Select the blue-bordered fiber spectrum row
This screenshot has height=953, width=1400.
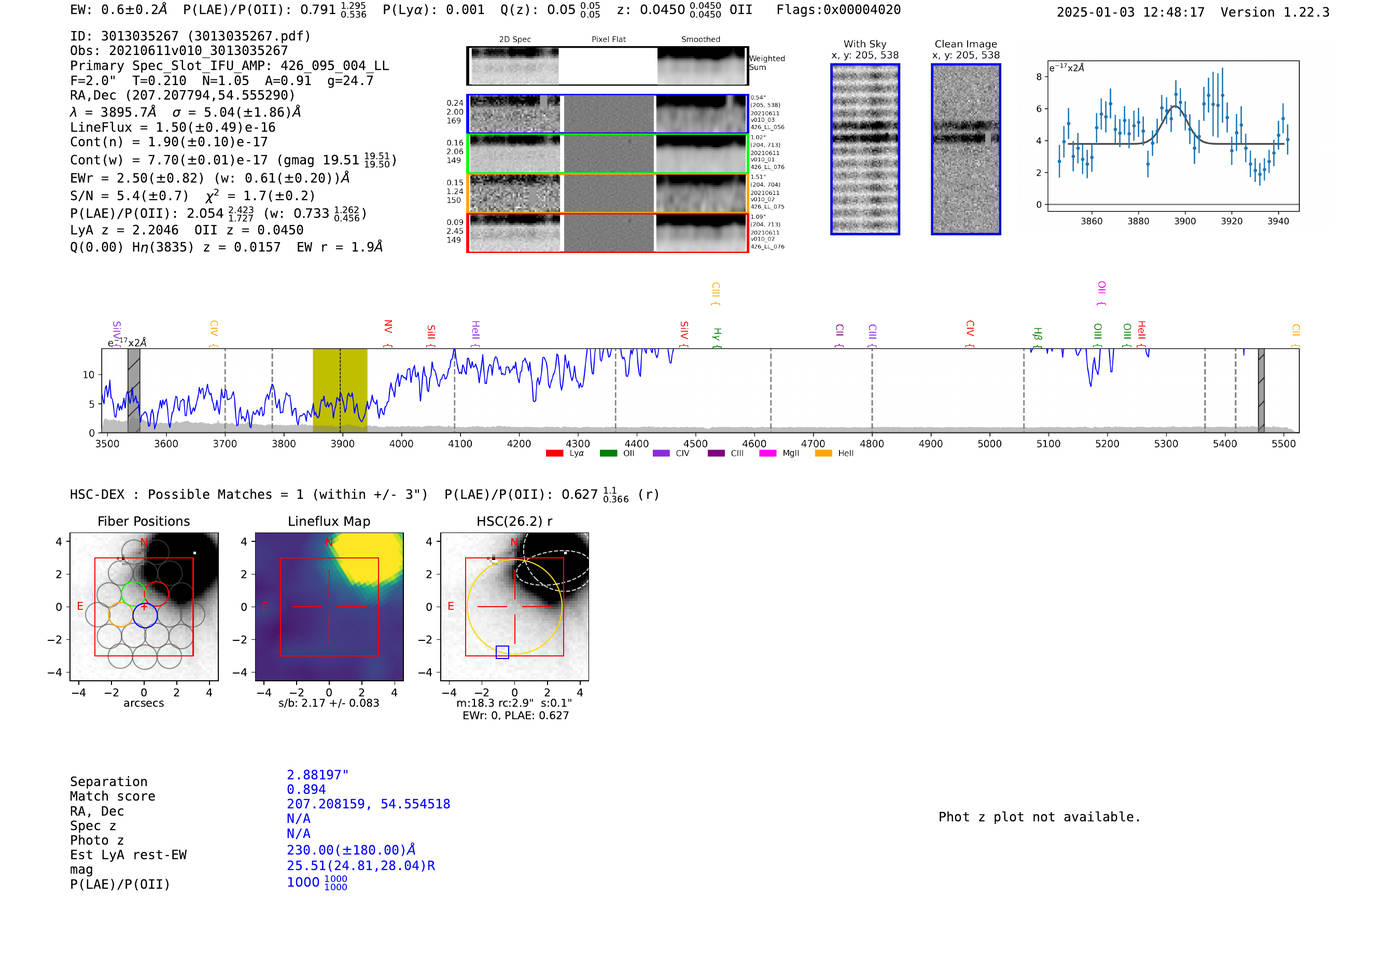[x=607, y=114]
